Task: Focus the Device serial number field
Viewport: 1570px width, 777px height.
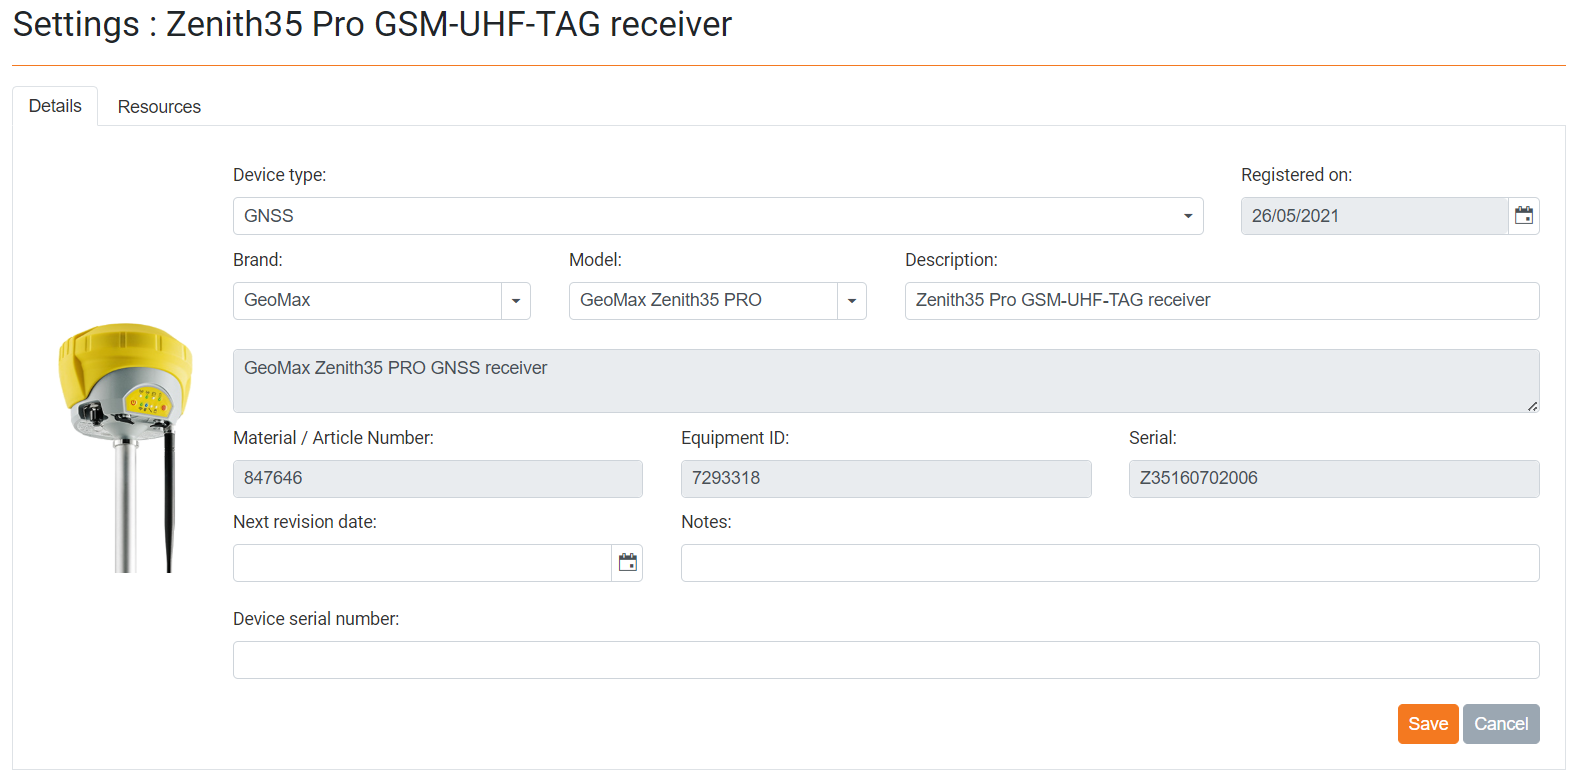Action: 885,660
